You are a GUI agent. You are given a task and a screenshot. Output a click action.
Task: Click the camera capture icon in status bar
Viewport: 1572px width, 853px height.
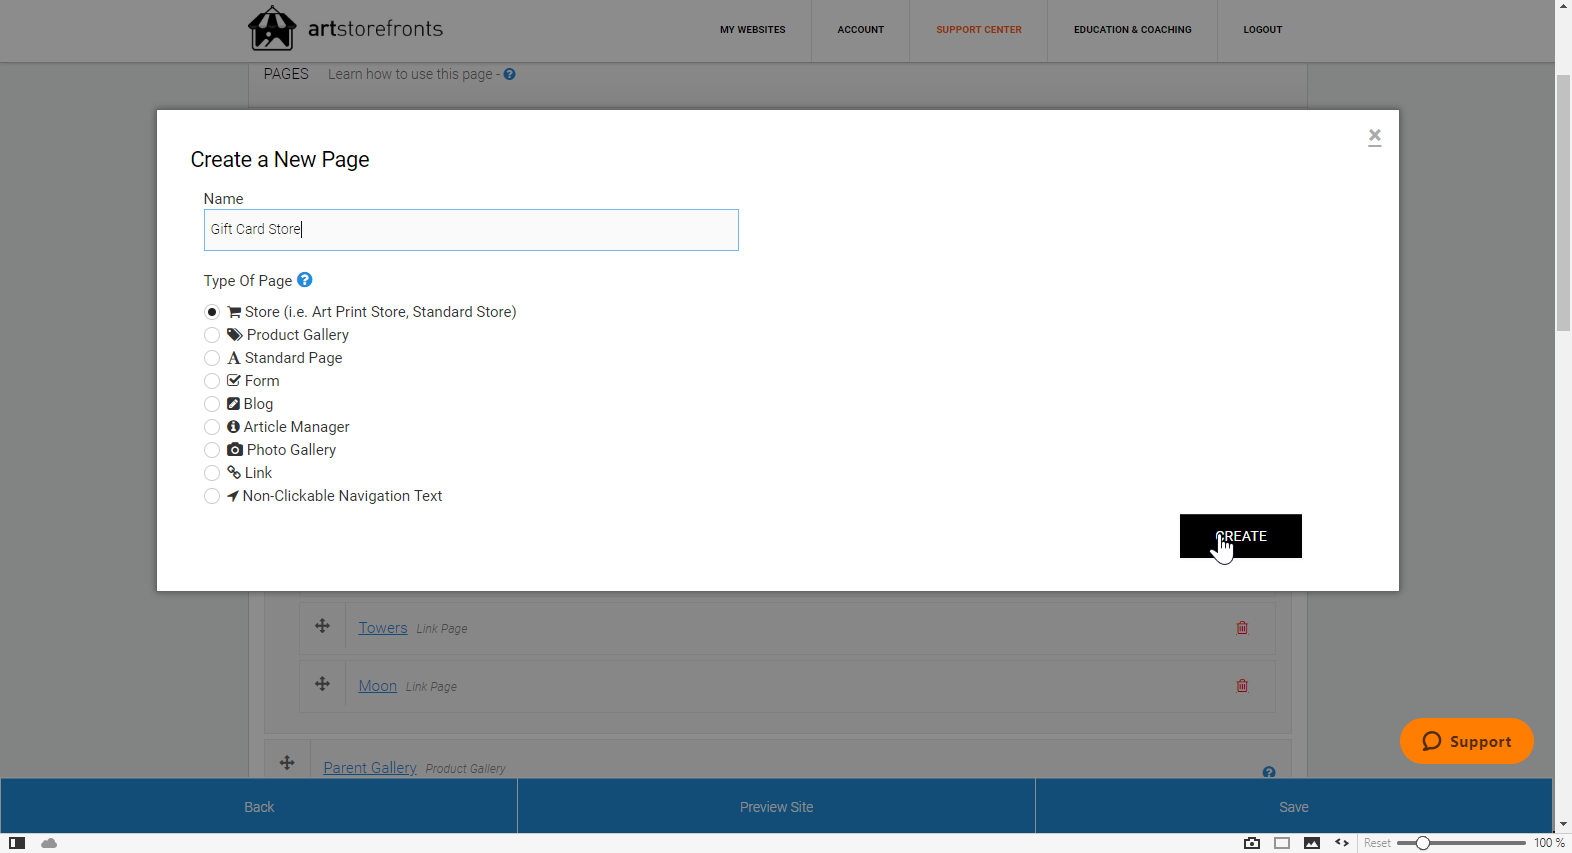coord(1251,843)
